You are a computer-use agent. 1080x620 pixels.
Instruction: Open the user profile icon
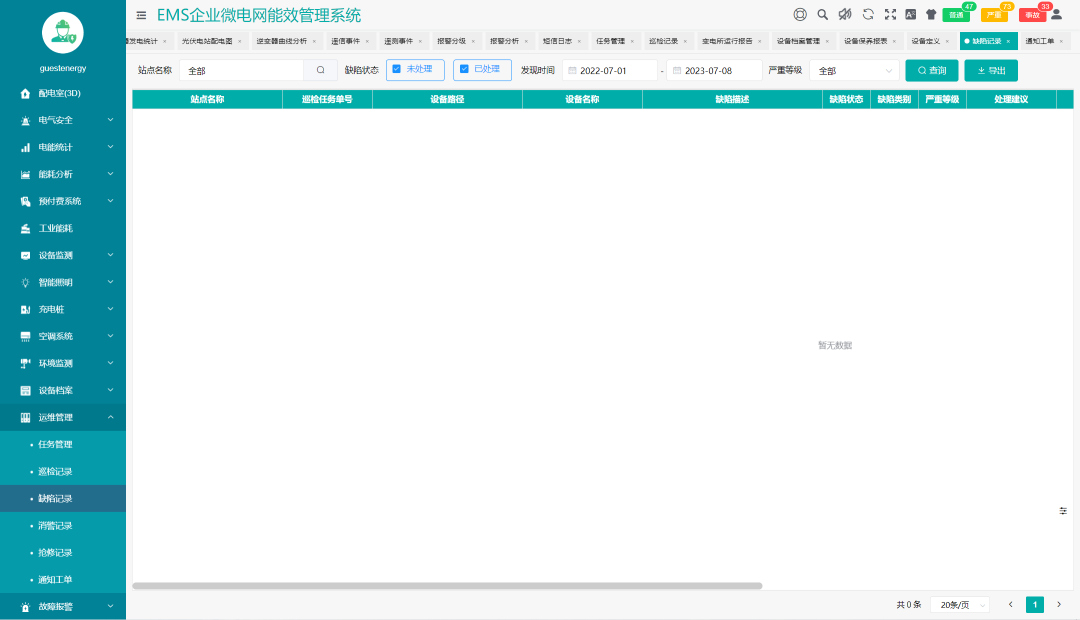1056,16
